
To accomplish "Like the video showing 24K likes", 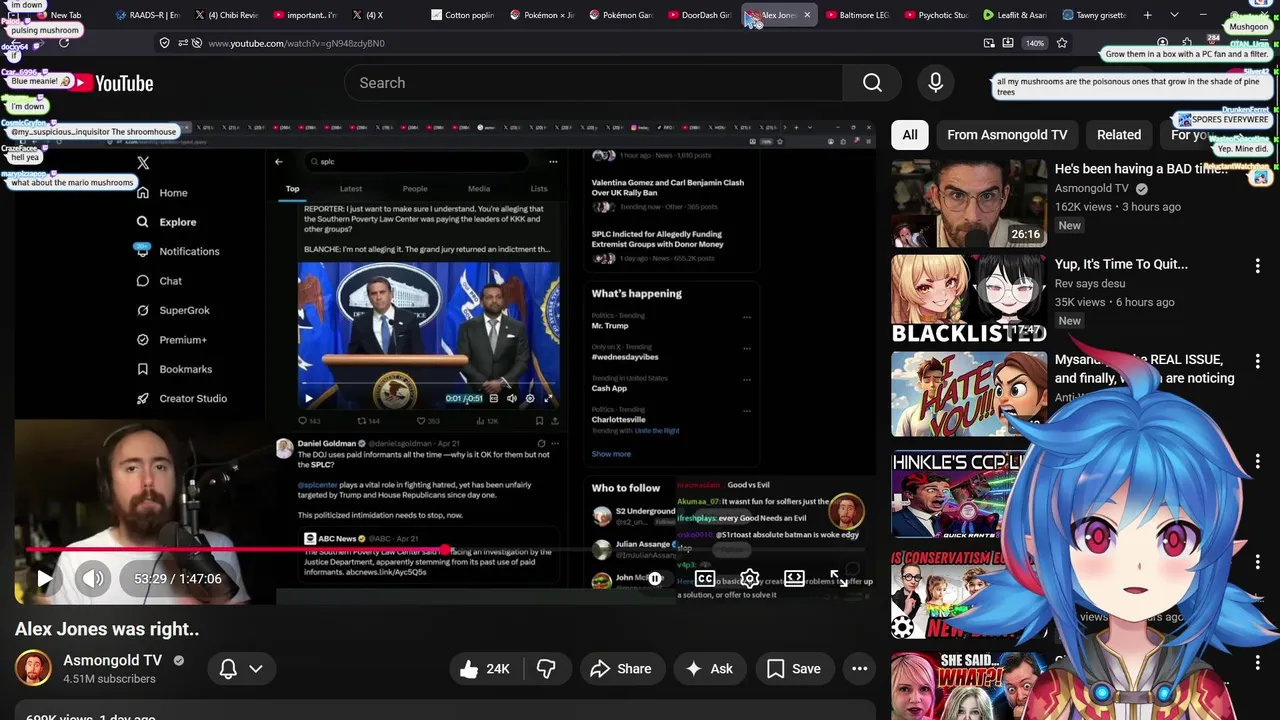I will pyautogui.click(x=484, y=669).
